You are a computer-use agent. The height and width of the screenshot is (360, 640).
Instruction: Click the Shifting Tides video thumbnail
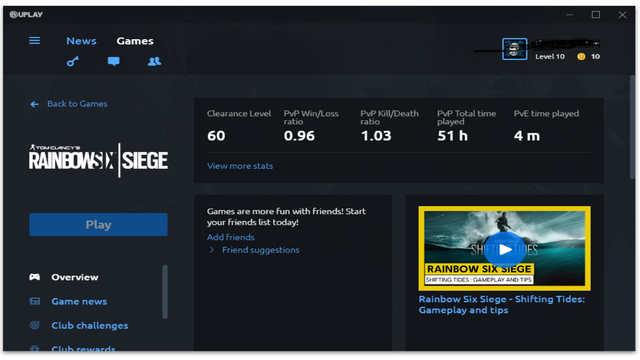[x=504, y=248]
